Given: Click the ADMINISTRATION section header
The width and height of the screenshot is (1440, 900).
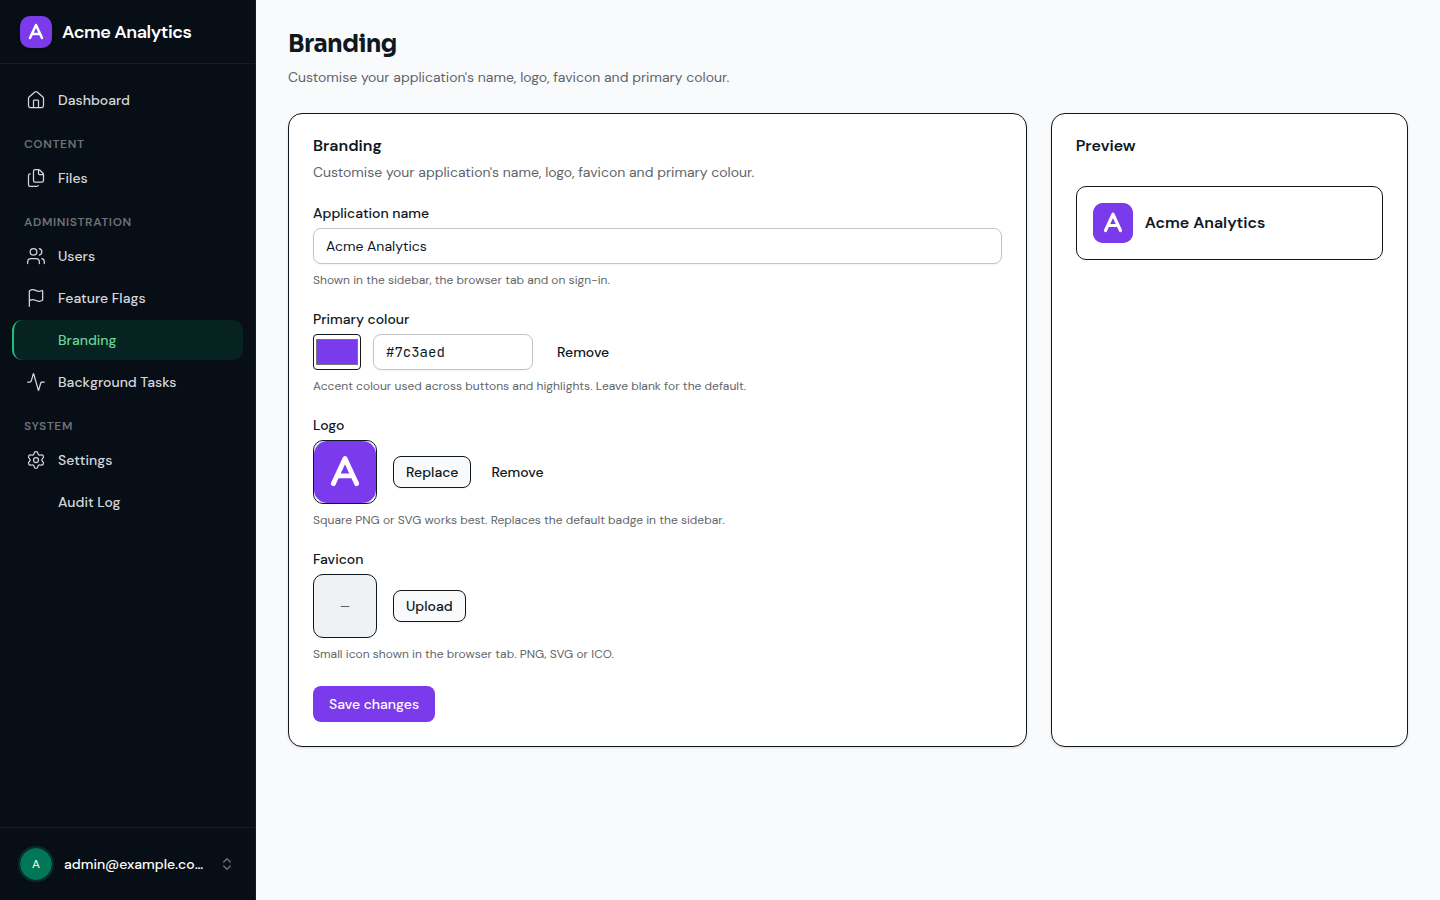Looking at the screenshot, I should click(x=78, y=222).
